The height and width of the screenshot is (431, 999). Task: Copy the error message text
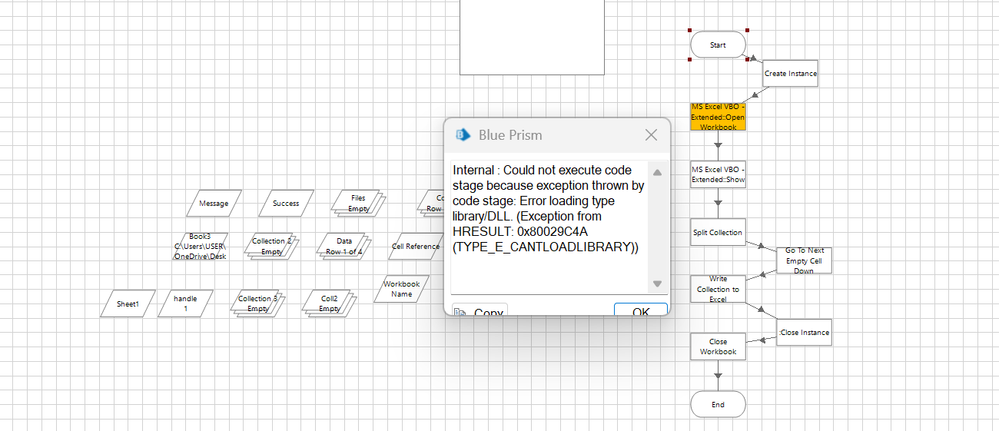click(480, 309)
